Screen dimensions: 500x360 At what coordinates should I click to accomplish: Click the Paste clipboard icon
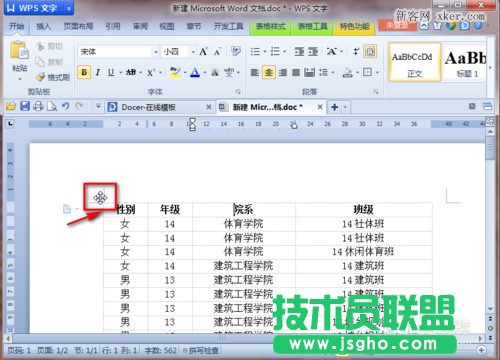[x=19, y=51]
